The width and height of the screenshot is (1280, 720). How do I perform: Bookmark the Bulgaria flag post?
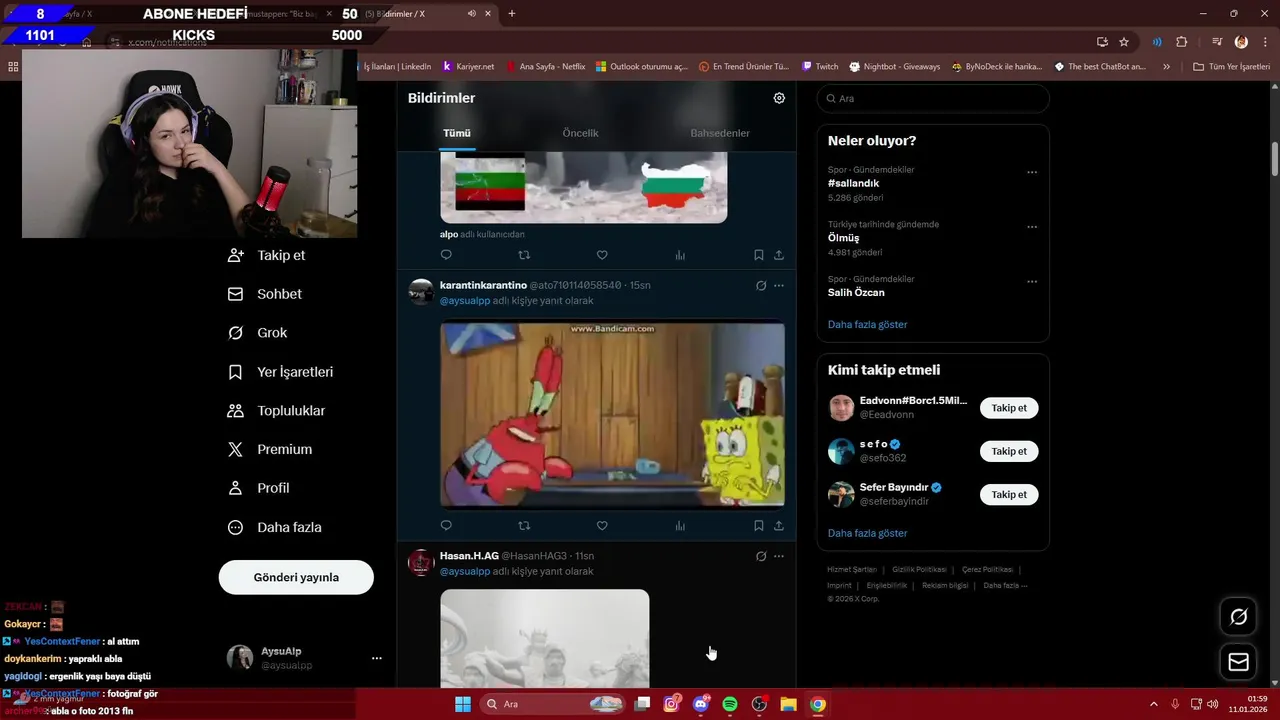pyautogui.click(x=759, y=255)
